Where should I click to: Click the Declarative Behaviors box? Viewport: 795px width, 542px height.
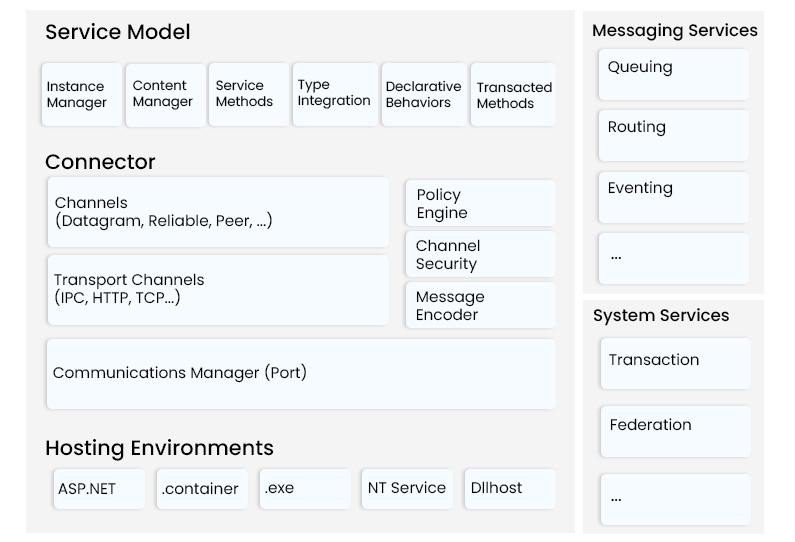click(423, 95)
